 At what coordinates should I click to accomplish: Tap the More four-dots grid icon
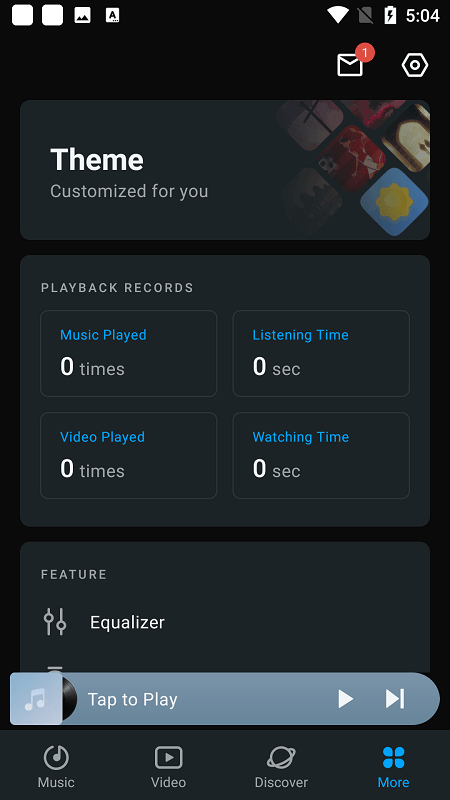[393, 757]
